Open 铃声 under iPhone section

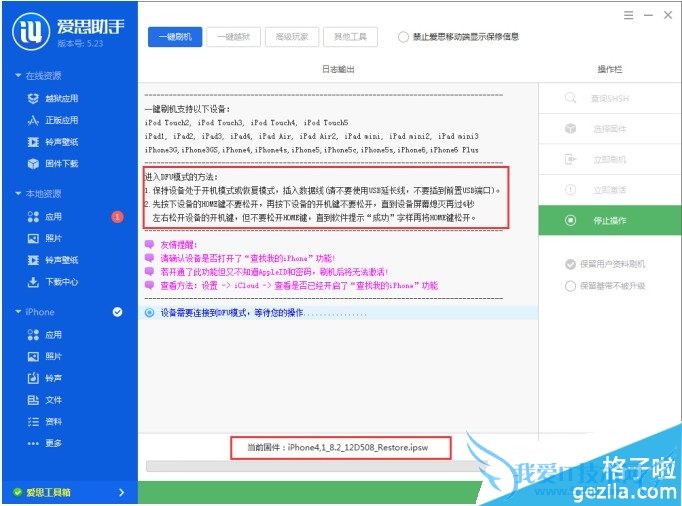pyautogui.click(x=45, y=378)
